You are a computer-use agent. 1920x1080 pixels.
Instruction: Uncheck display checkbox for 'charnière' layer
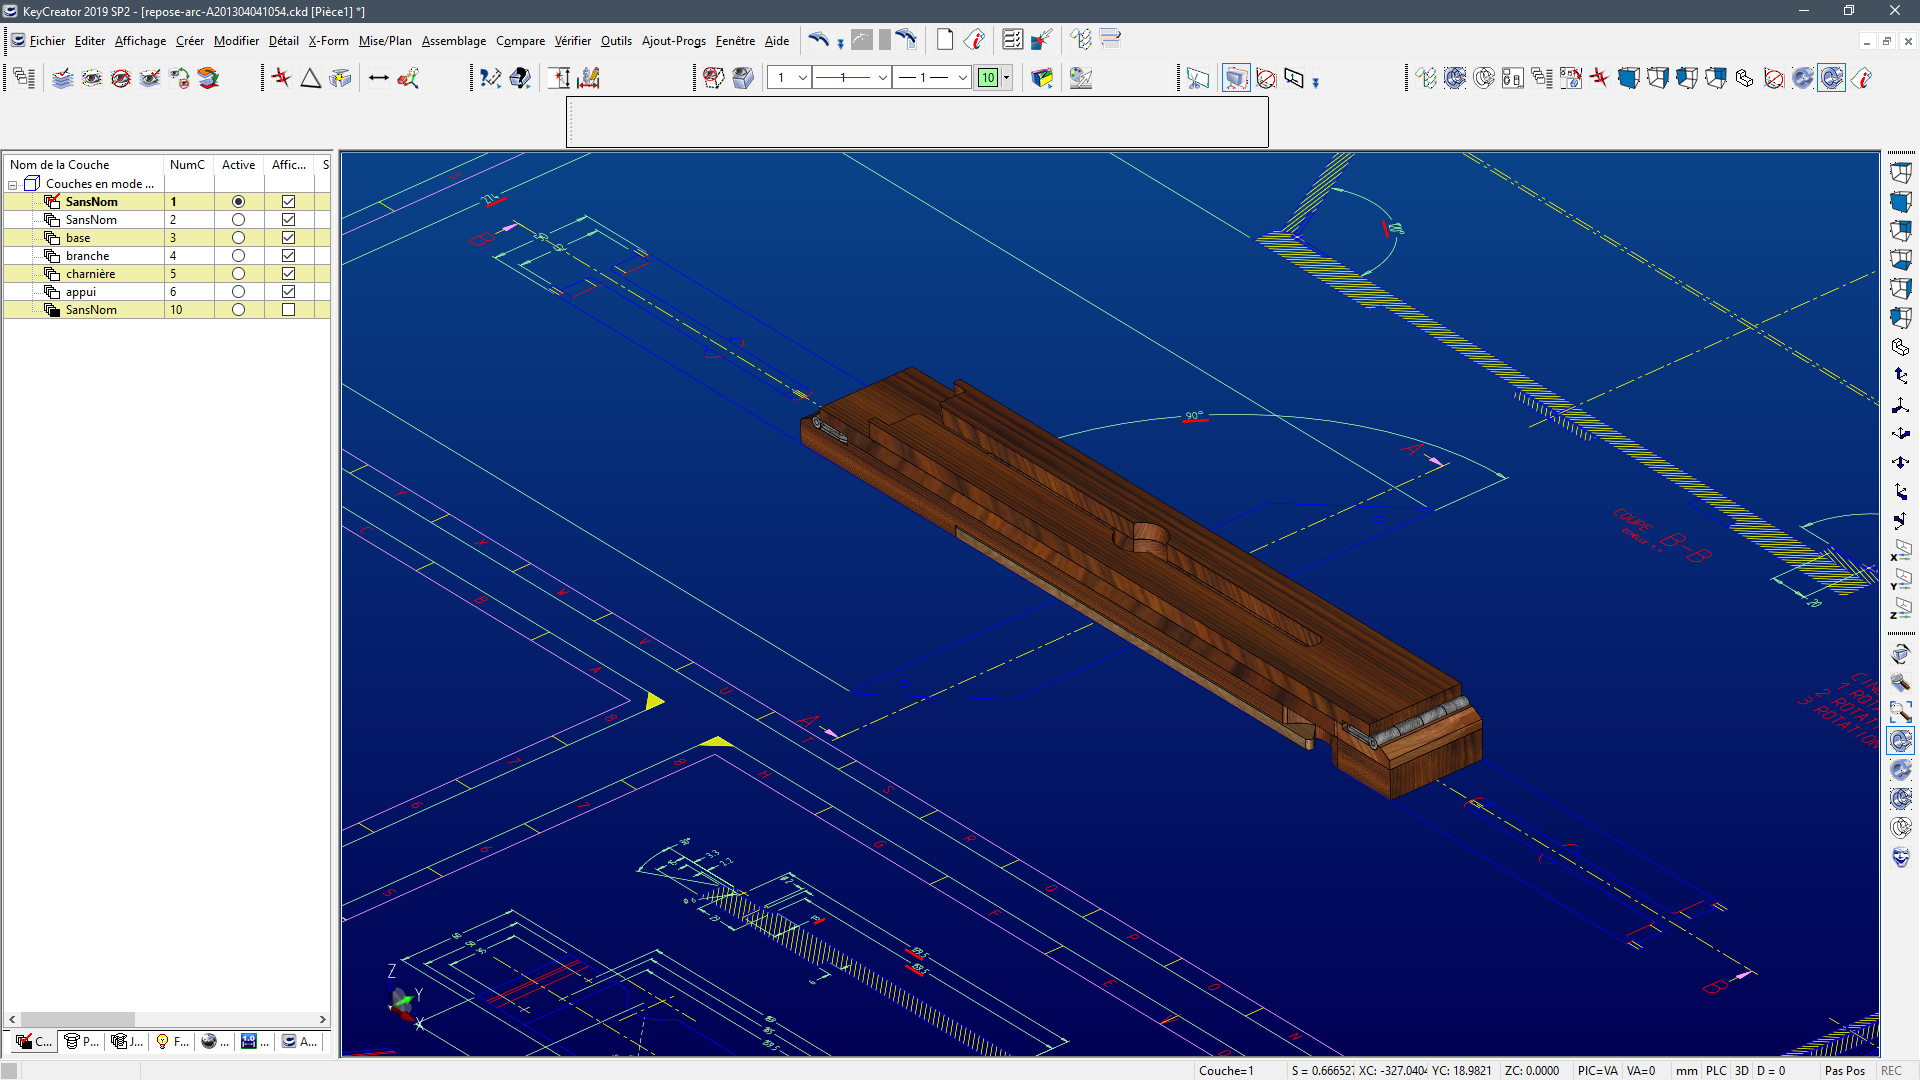pos(288,274)
